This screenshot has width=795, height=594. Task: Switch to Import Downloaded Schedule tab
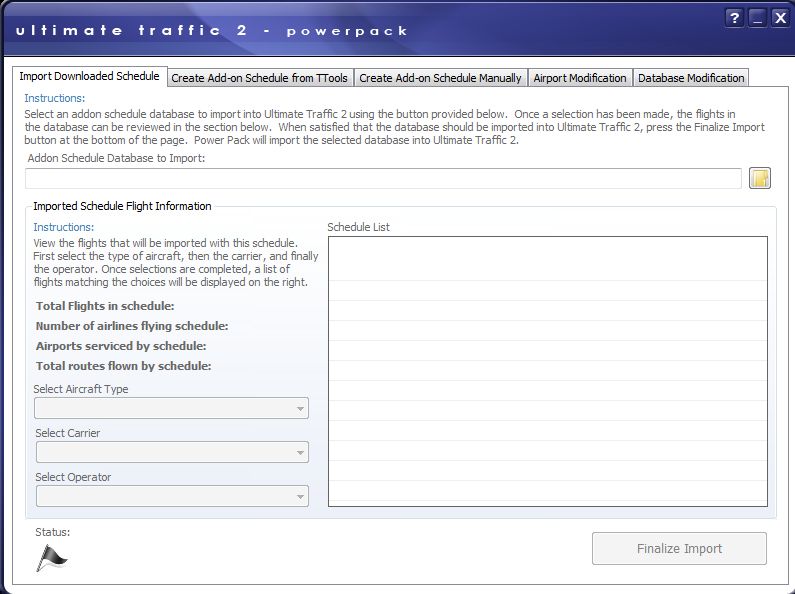pyautogui.click(x=89, y=77)
